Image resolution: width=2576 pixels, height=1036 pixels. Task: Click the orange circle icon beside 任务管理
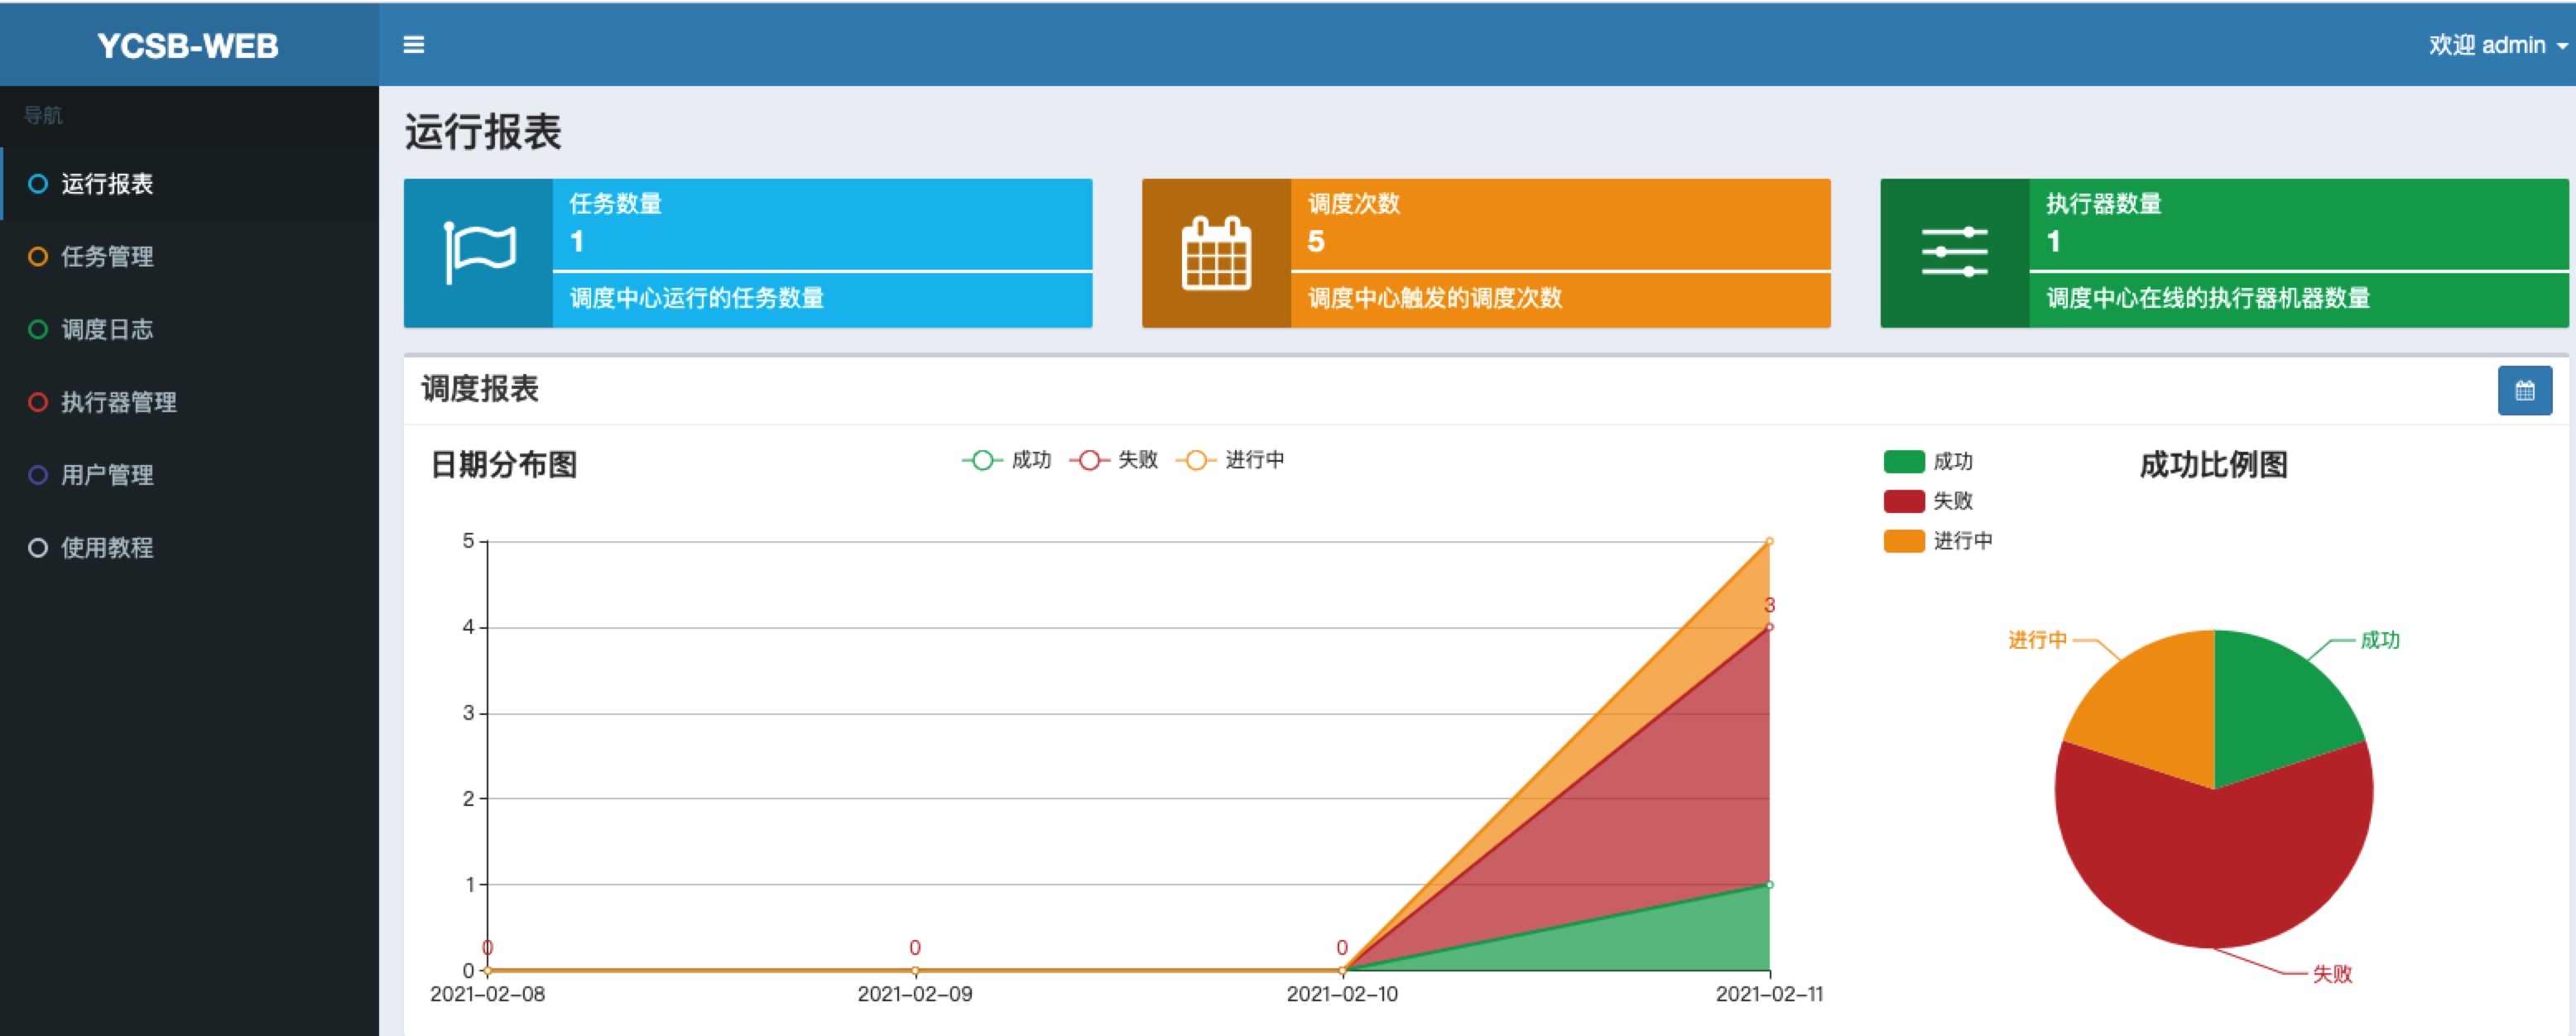pyautogui.click(x=38, y=257)
